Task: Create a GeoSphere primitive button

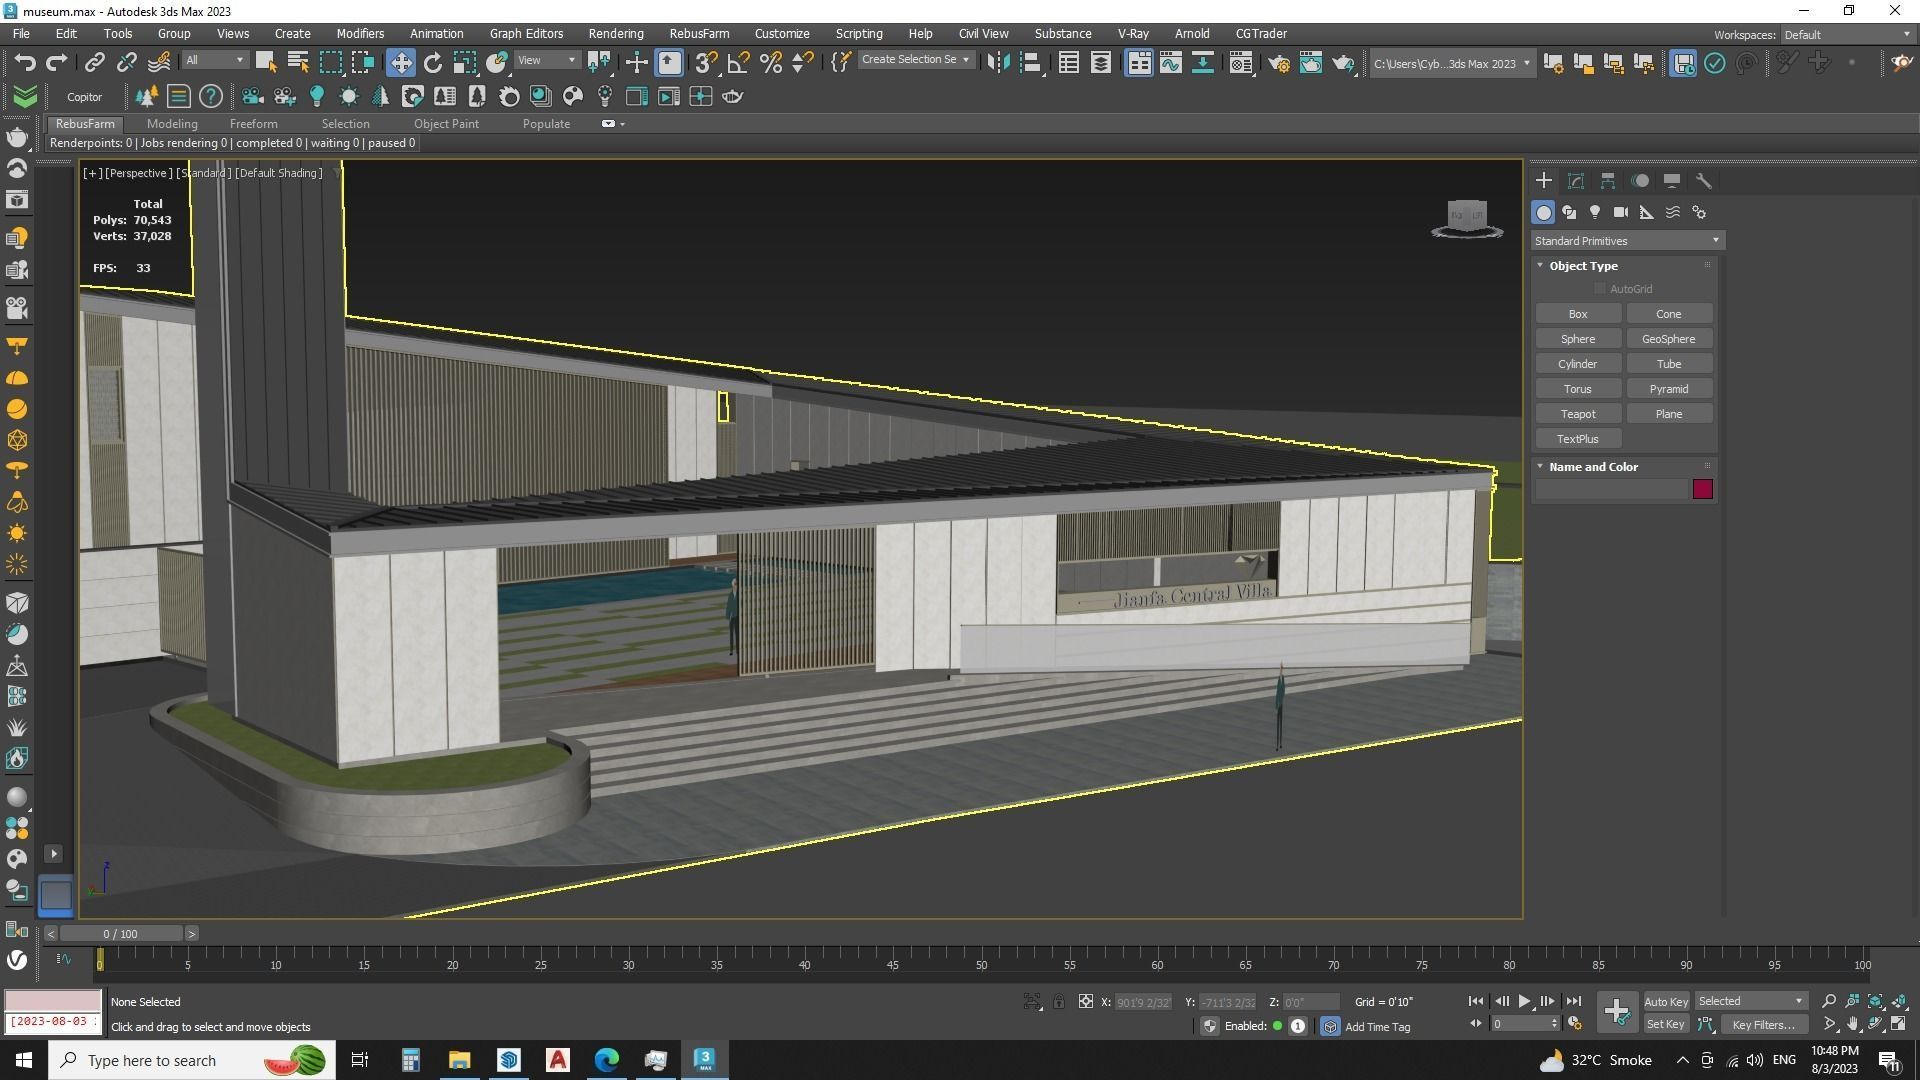Action: coord(1668,339)
